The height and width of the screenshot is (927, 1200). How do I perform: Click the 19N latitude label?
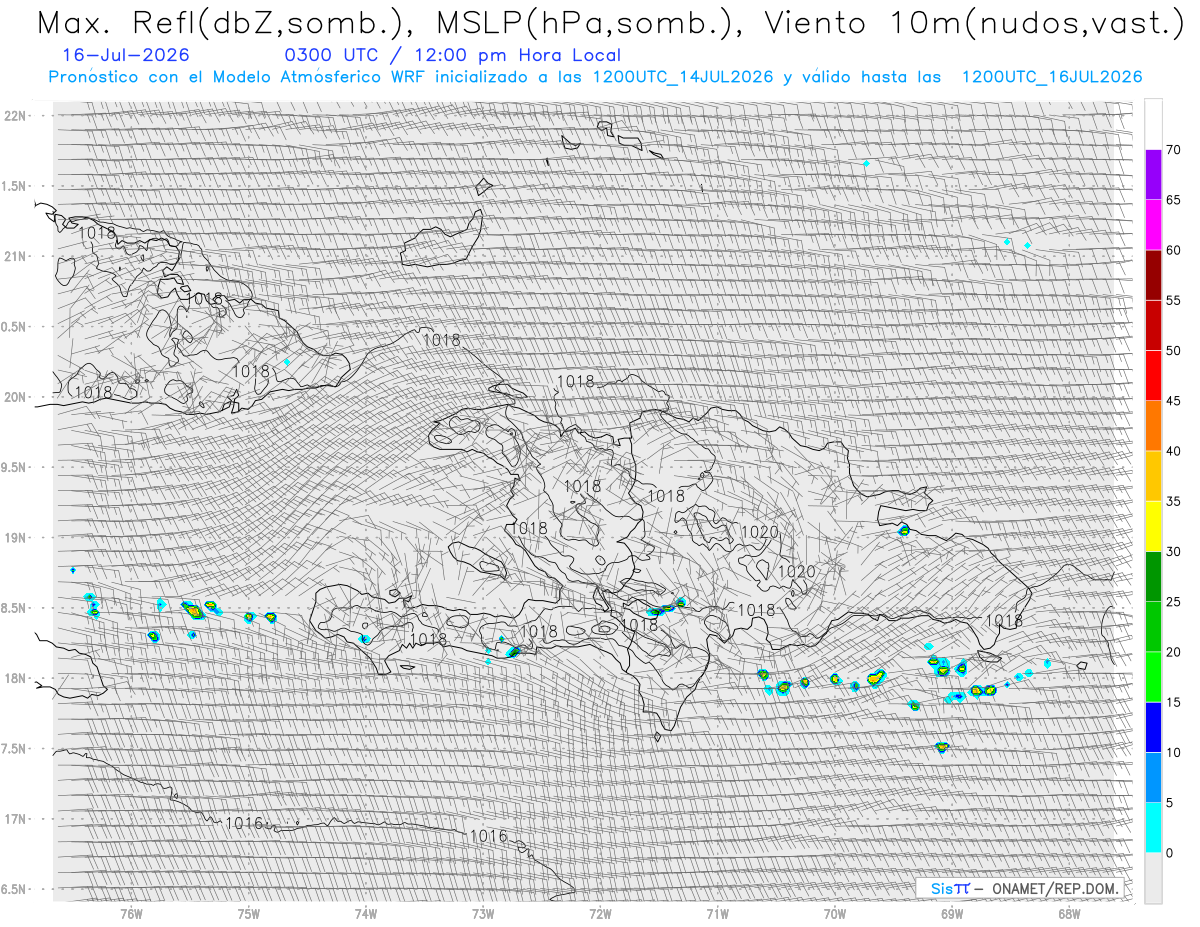15,538
